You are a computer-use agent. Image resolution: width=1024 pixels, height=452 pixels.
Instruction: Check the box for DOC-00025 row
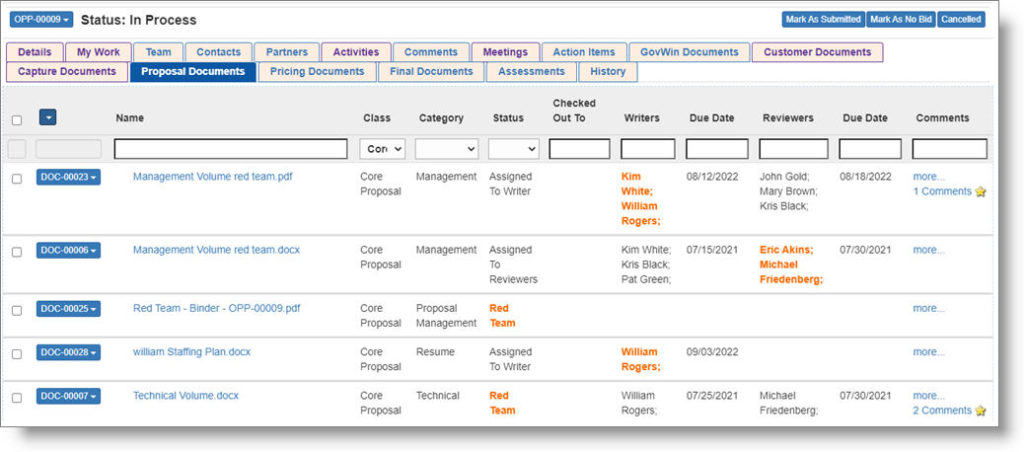tap(17, 310)
